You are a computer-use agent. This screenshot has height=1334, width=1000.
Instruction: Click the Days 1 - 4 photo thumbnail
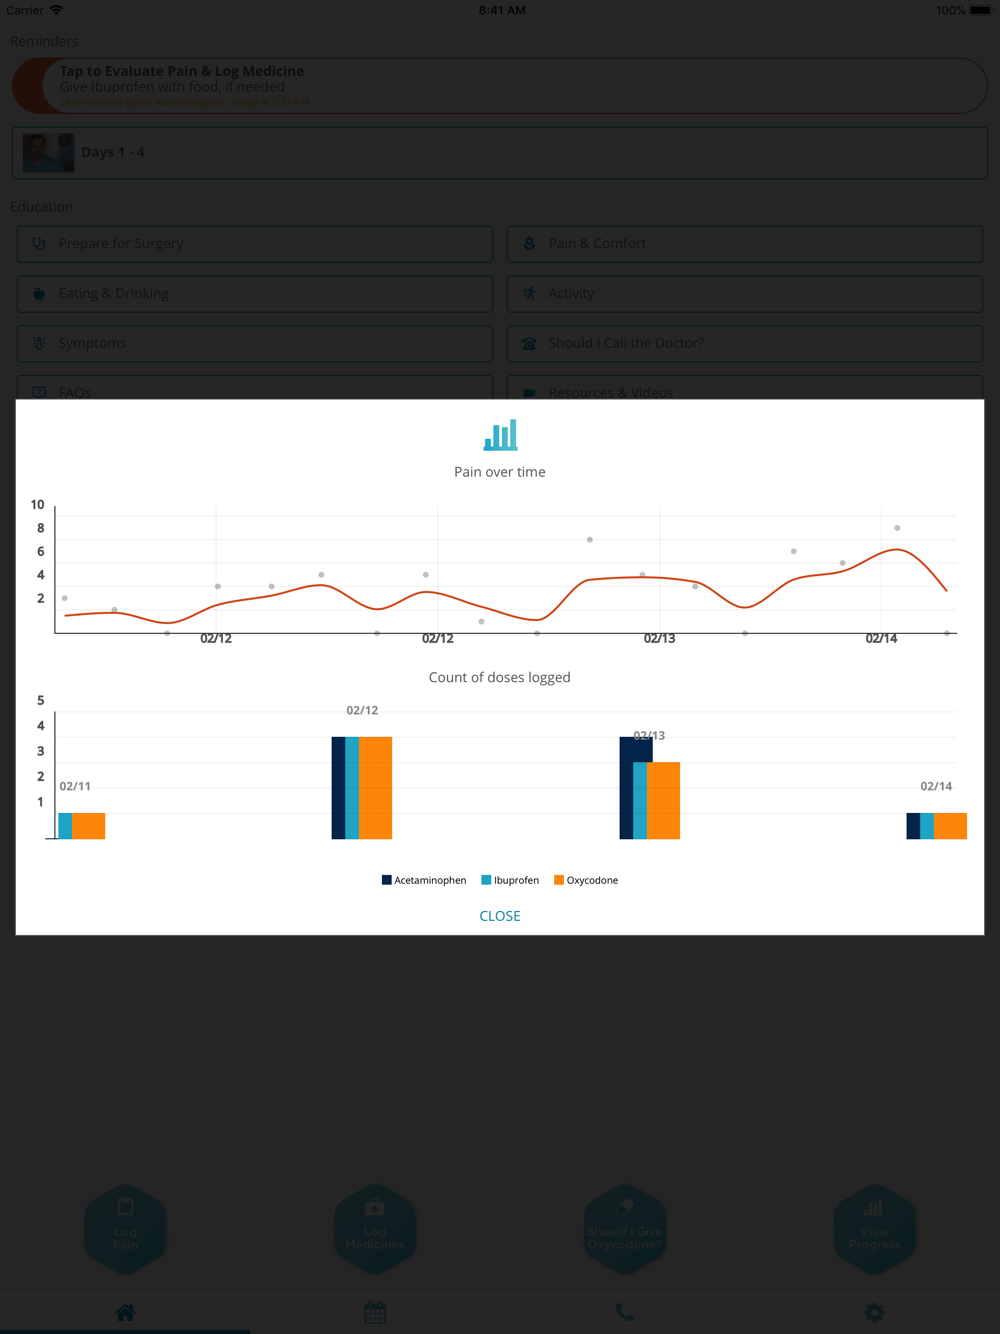pos(48,153)
